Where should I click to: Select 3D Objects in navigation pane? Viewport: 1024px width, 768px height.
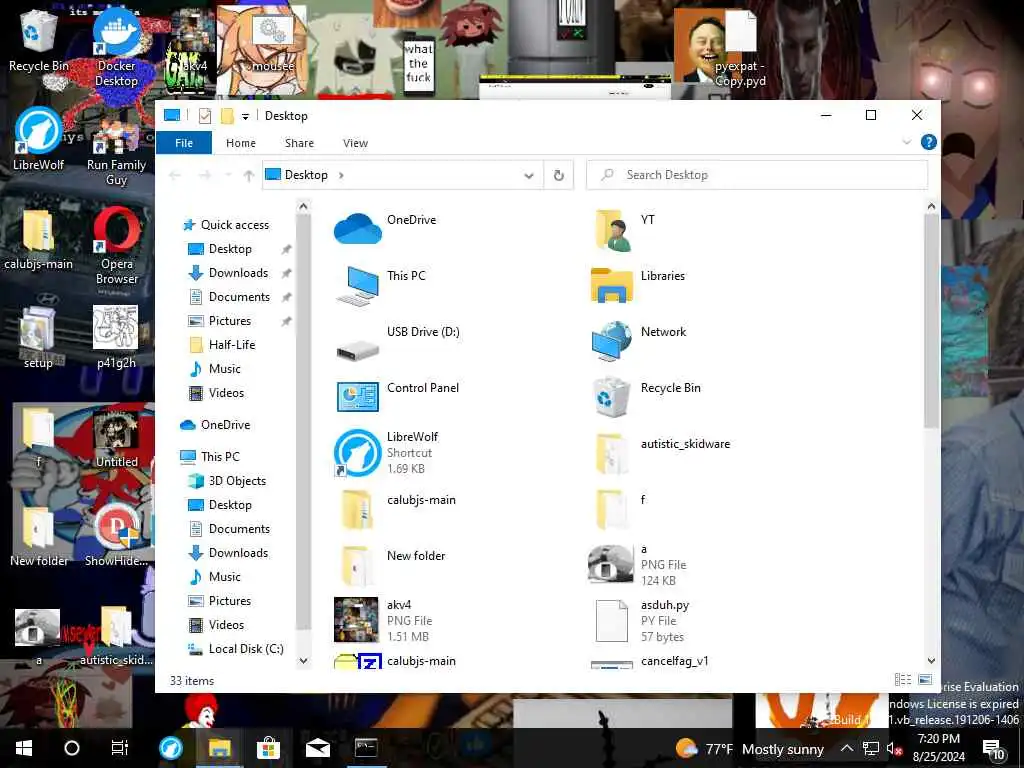(x=227, y=481)
